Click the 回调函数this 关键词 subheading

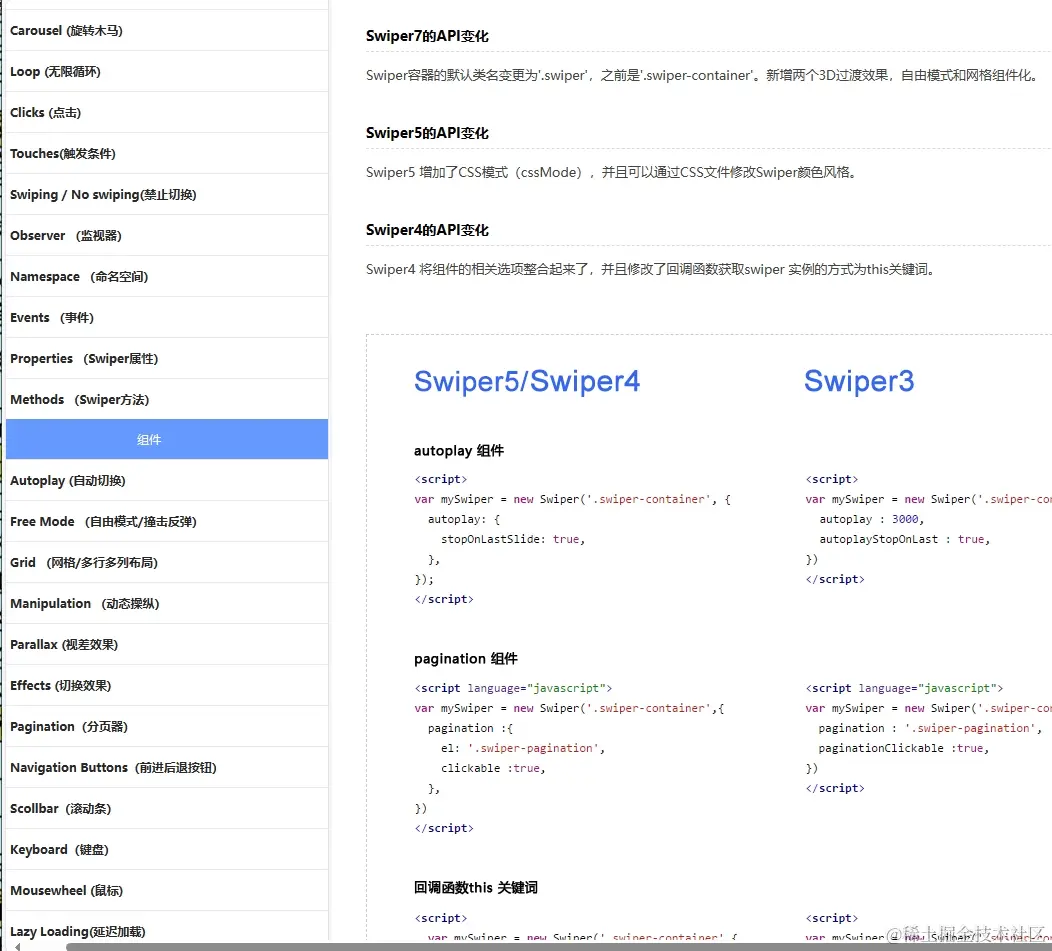click(x=476, y=887)
